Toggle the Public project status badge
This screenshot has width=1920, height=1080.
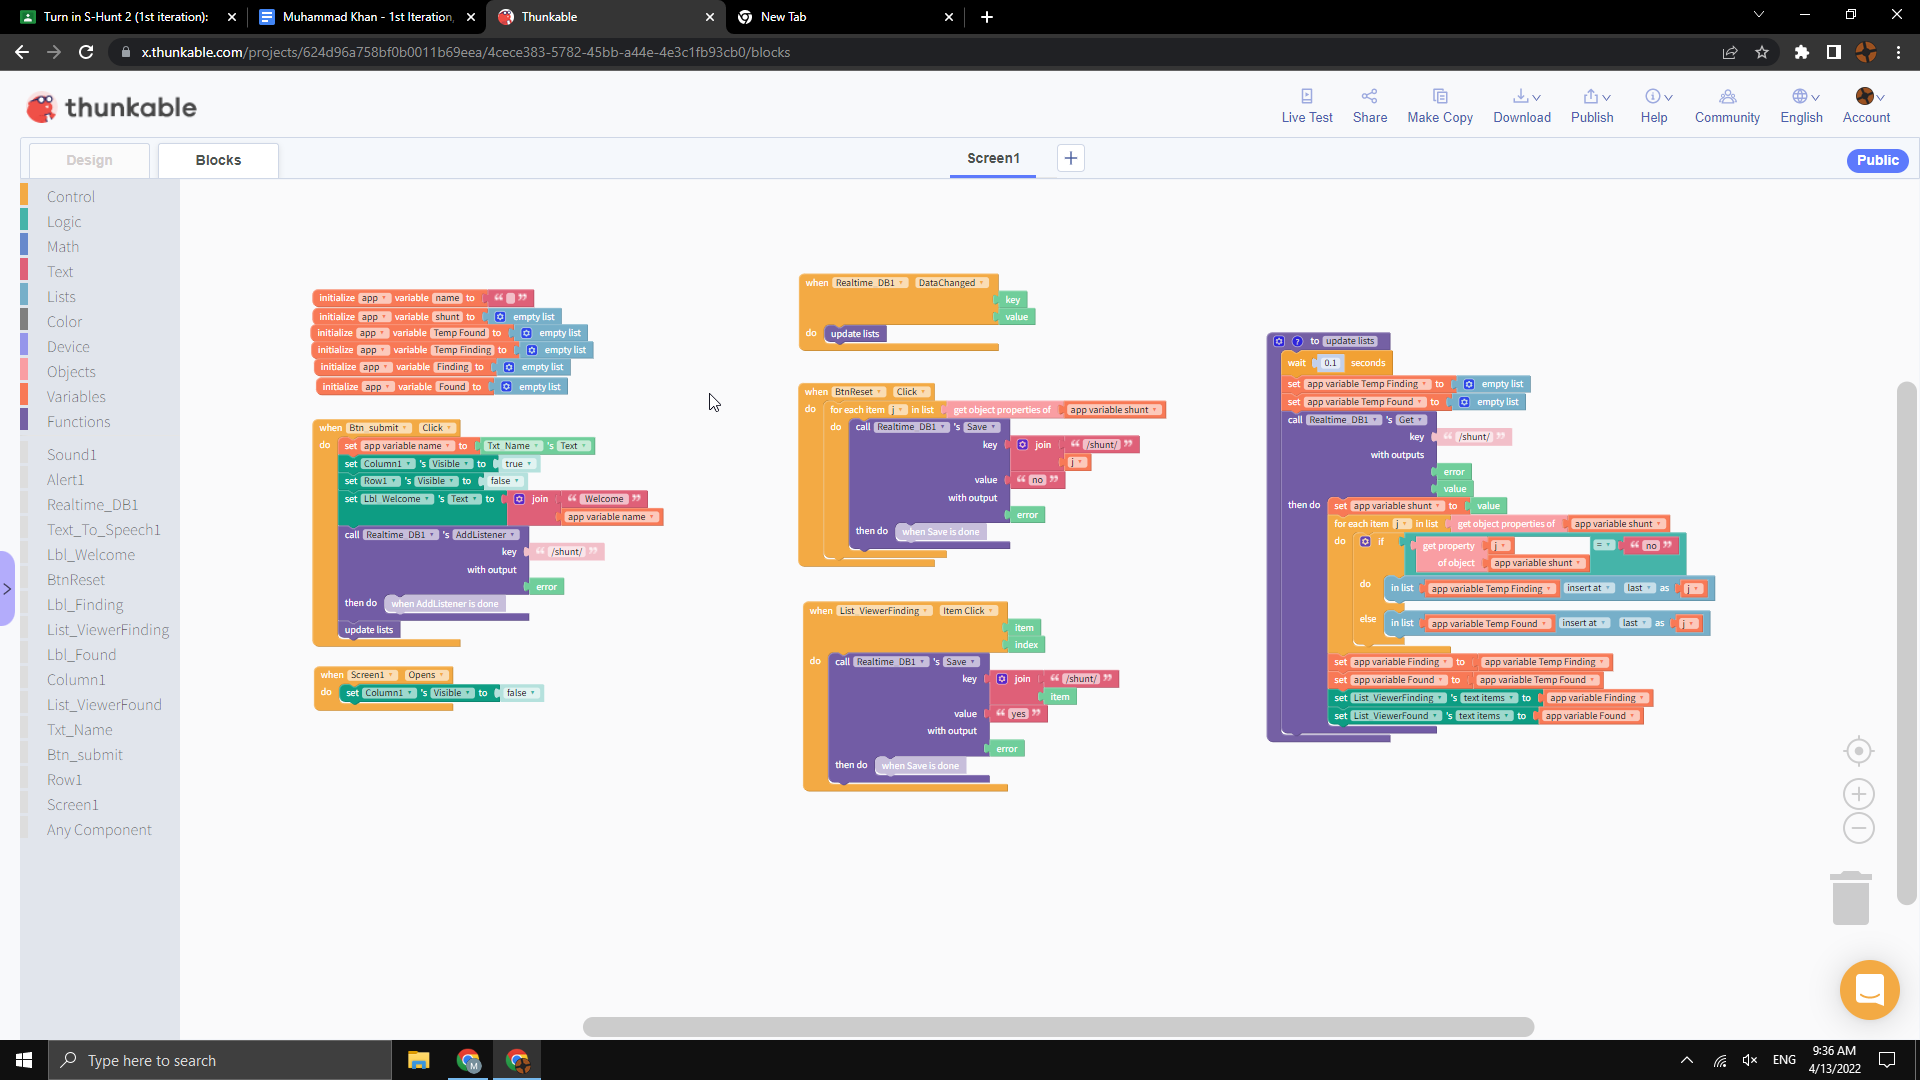click(1877, 160)
